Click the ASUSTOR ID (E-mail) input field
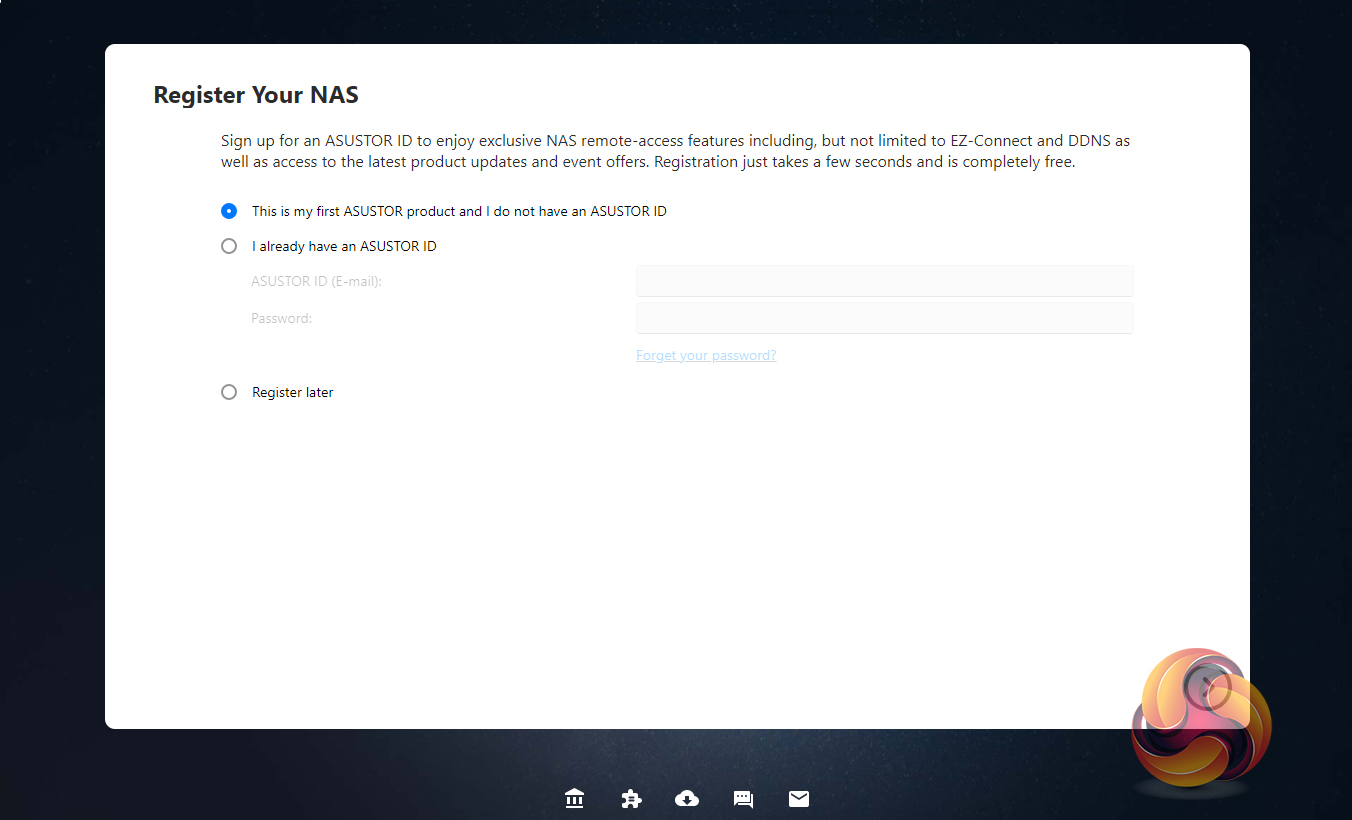Screen dimensions: 1352x820 885,281
